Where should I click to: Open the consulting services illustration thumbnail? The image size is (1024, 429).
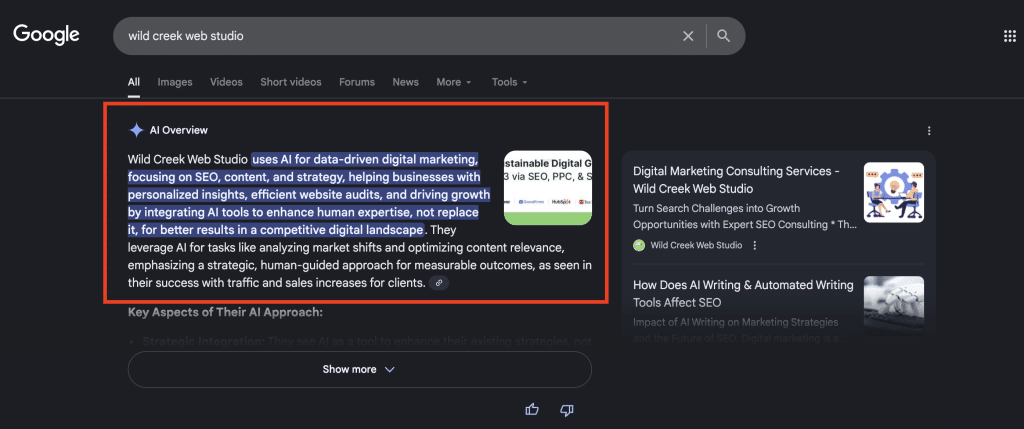[893, 193]
